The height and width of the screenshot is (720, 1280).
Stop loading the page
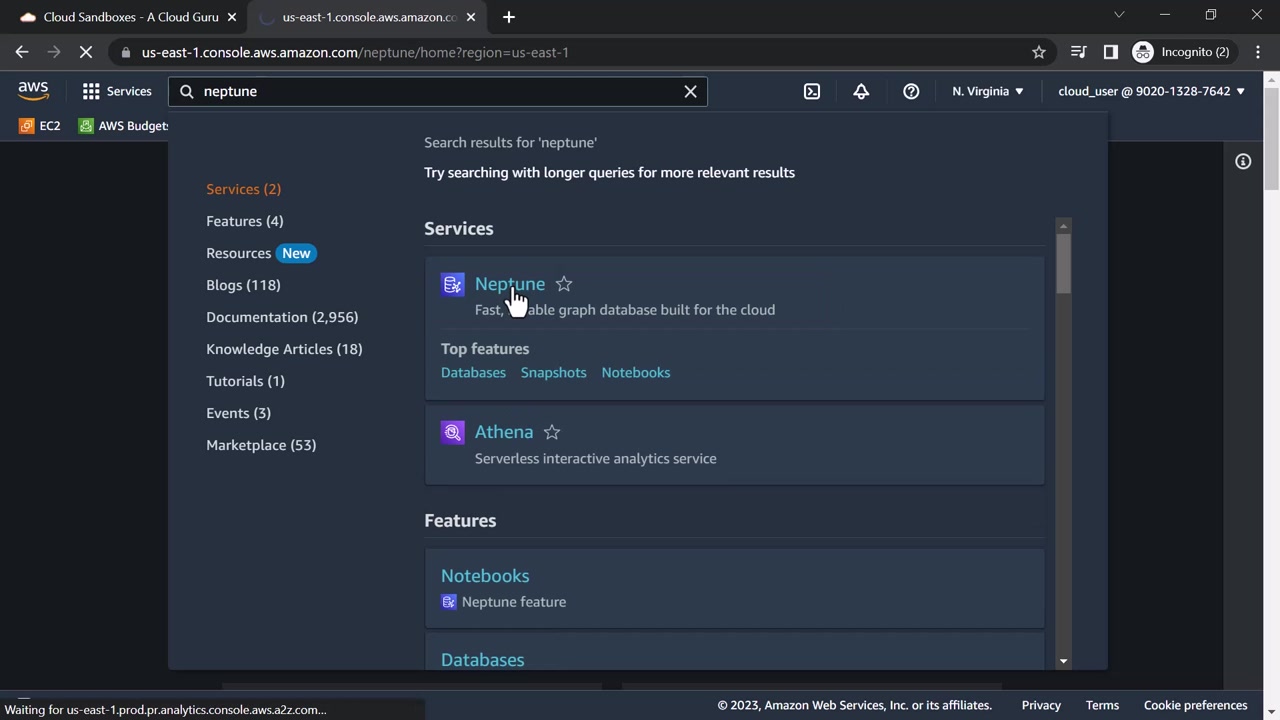tap(86, 52)
